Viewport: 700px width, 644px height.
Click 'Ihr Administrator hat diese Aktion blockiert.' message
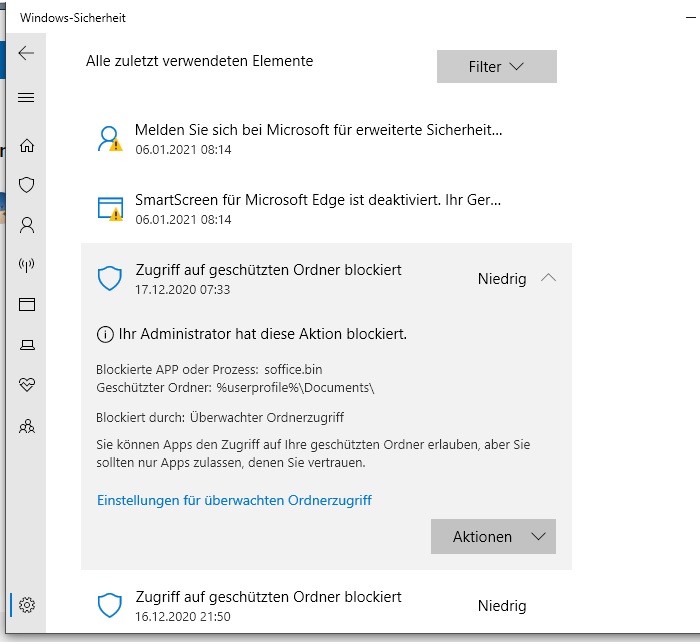click(x=262, y=334)
